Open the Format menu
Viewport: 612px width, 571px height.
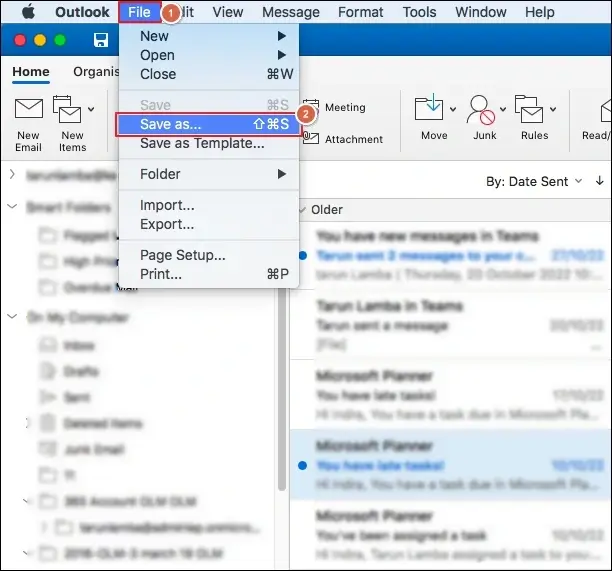pyautogui.click(x=361, y=12)
